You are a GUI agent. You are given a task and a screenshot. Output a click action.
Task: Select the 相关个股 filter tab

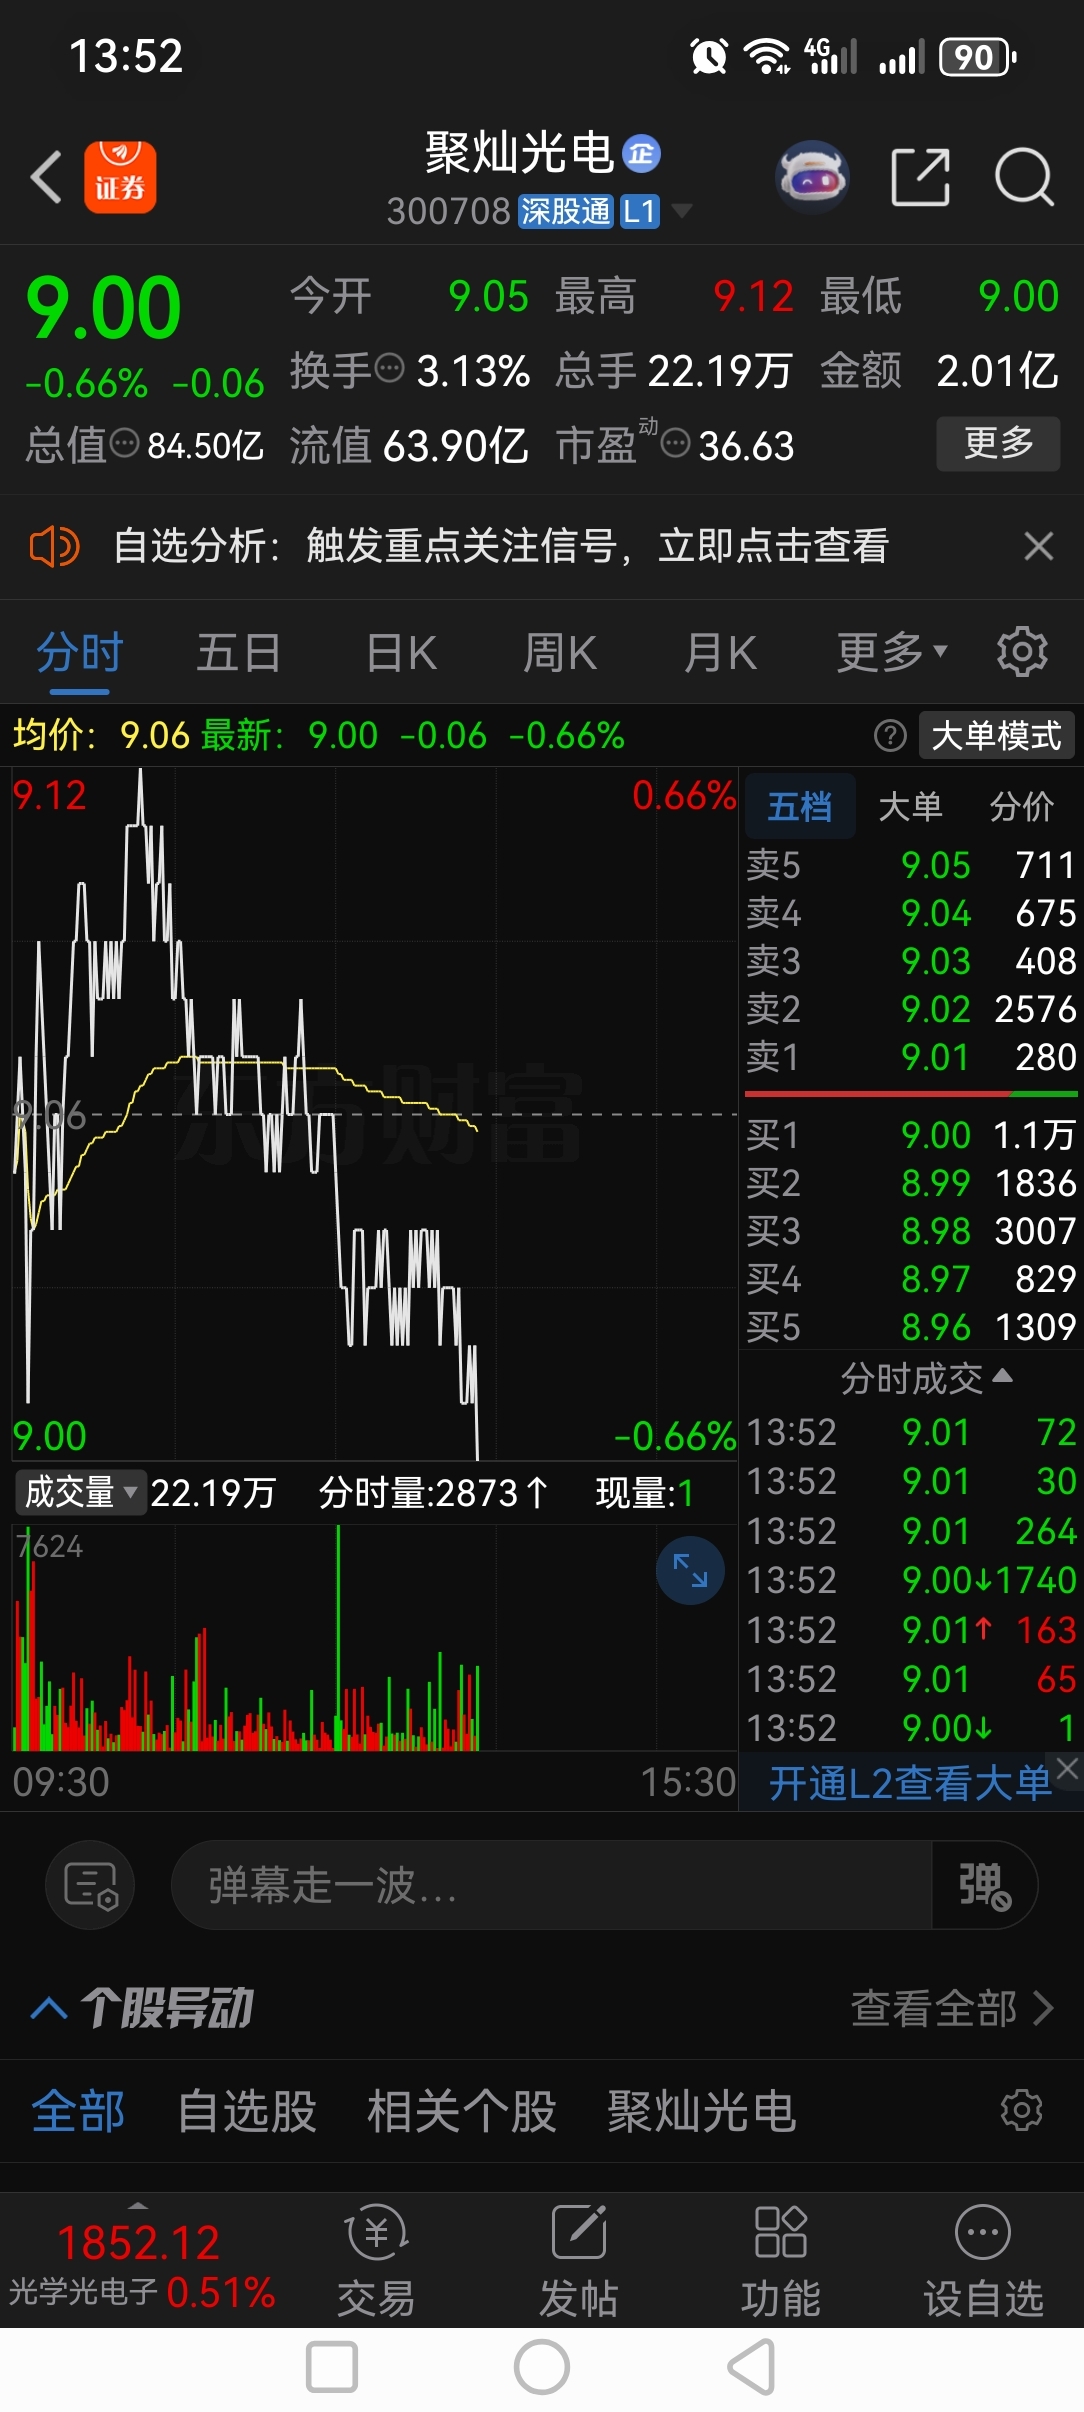click(x=462, y=2112)
